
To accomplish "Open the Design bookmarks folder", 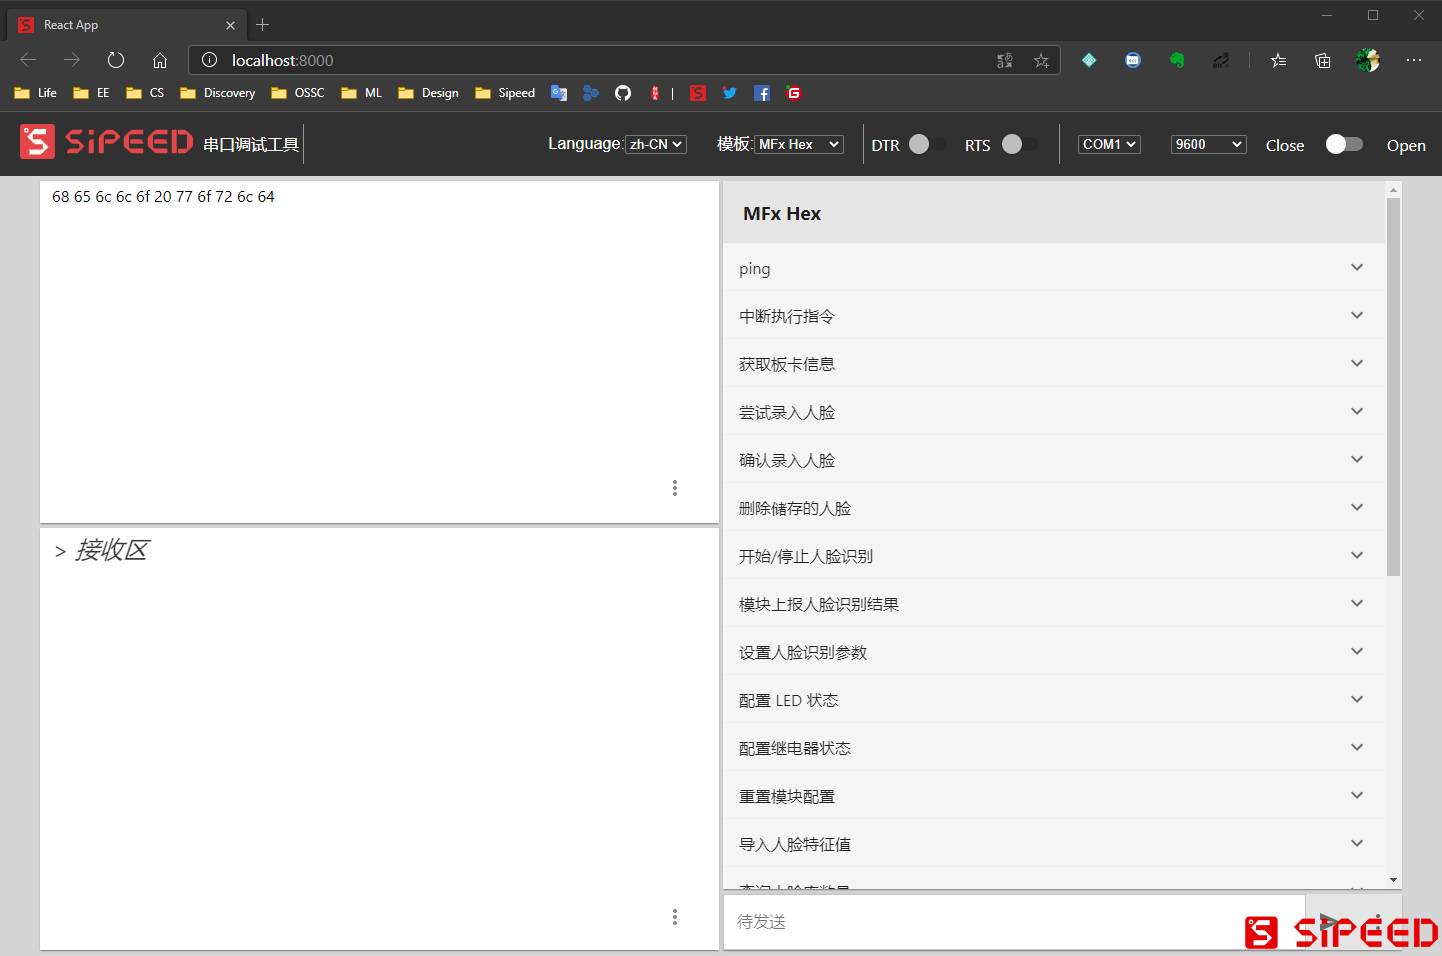I will point(428,93).
